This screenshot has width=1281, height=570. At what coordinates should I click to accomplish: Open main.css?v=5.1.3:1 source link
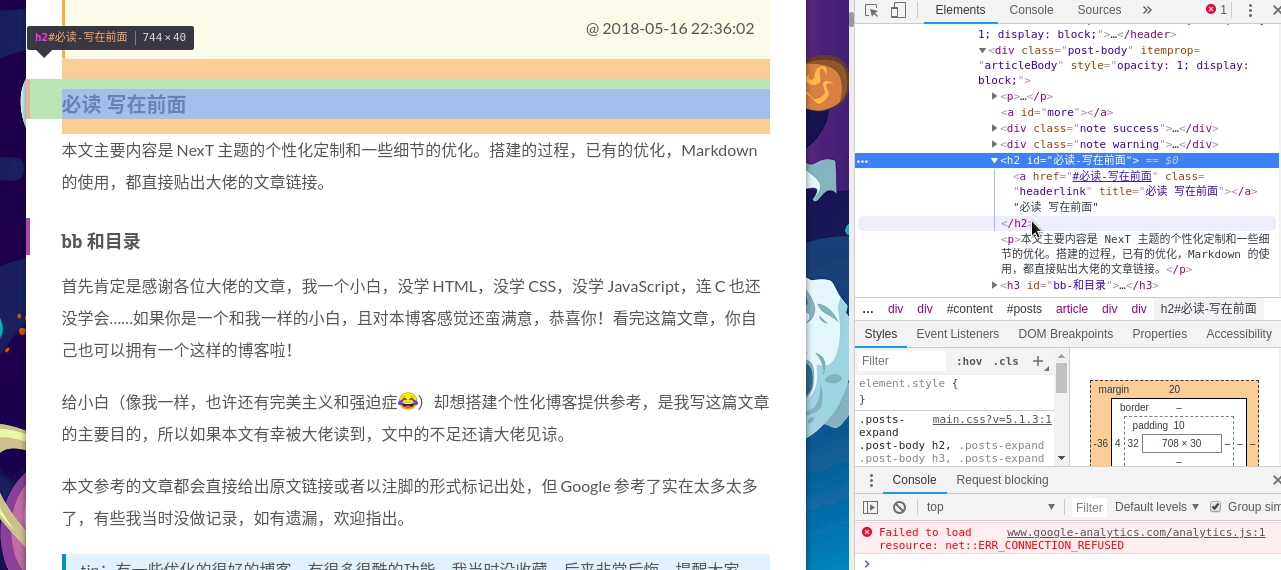pyautogui.click(x=992, y=420)
